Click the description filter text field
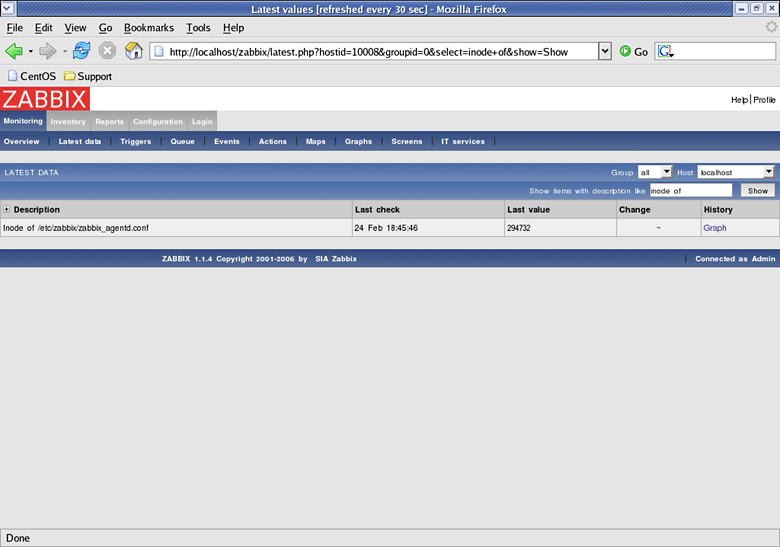The width and height of the screenshot is (780, 547). (x=689, y=190)
